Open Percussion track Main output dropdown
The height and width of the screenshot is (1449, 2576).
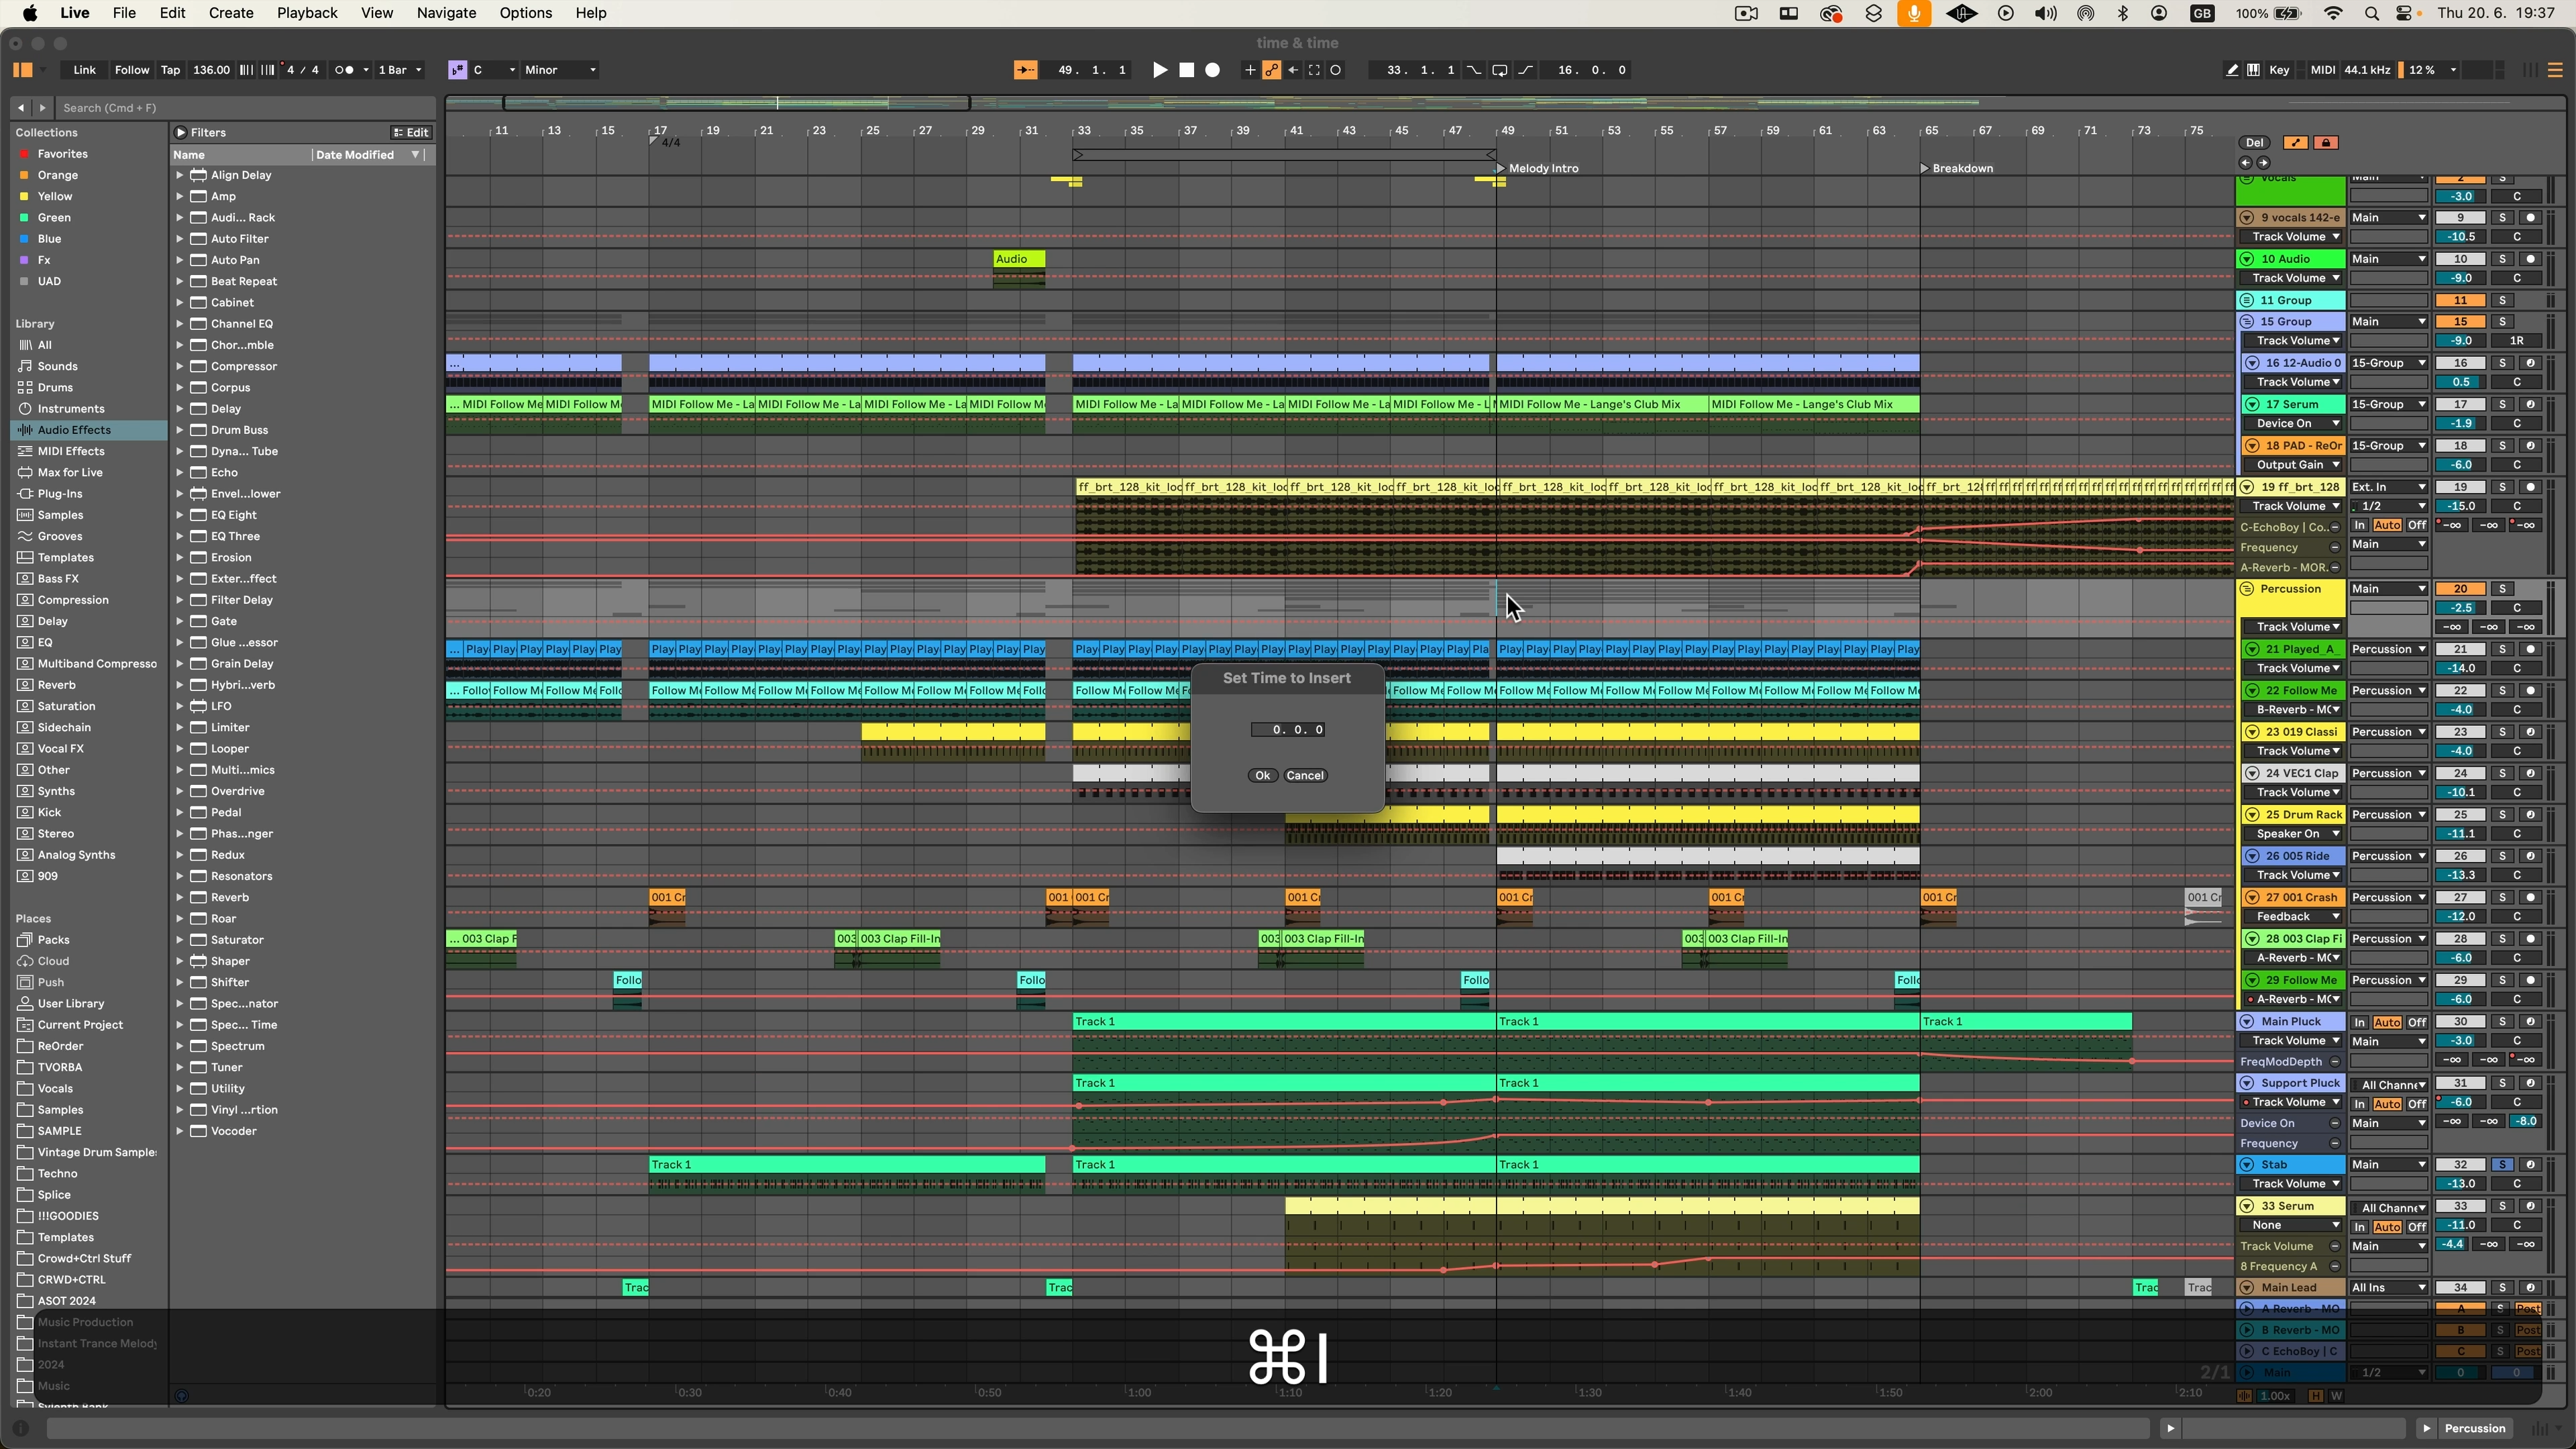pyautogui.click(x=2388, y=589)
